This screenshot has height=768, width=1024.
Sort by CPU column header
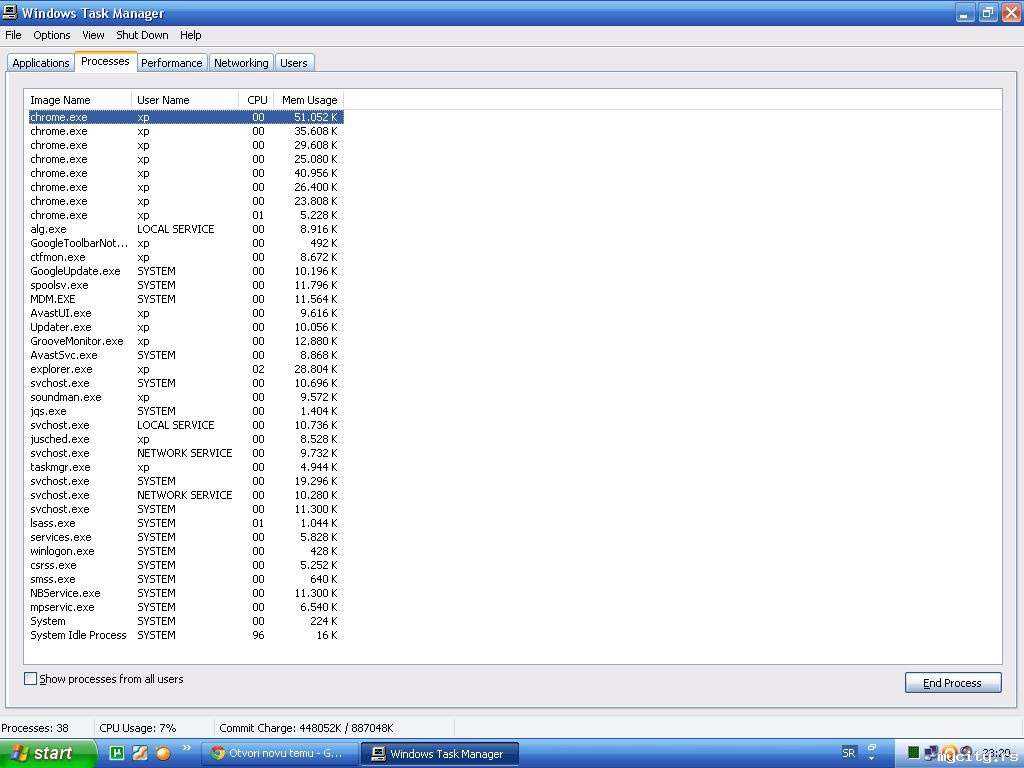tap(257, 100)
